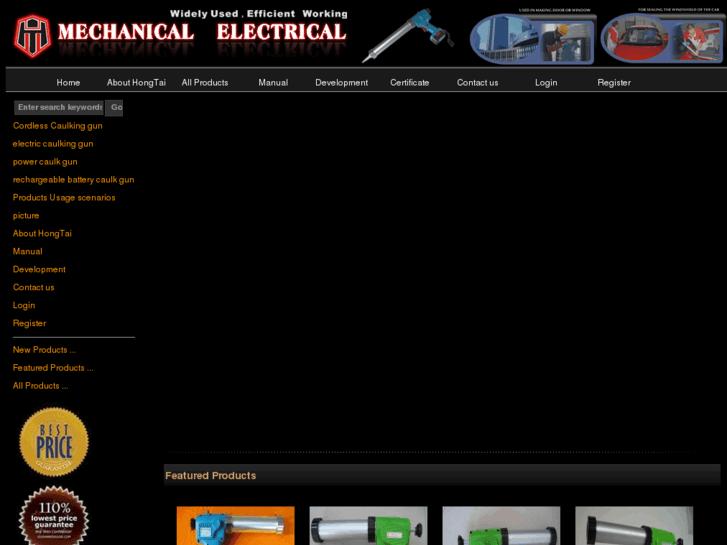
Task: Open the power caulk gun category
Action: [45, 162]
